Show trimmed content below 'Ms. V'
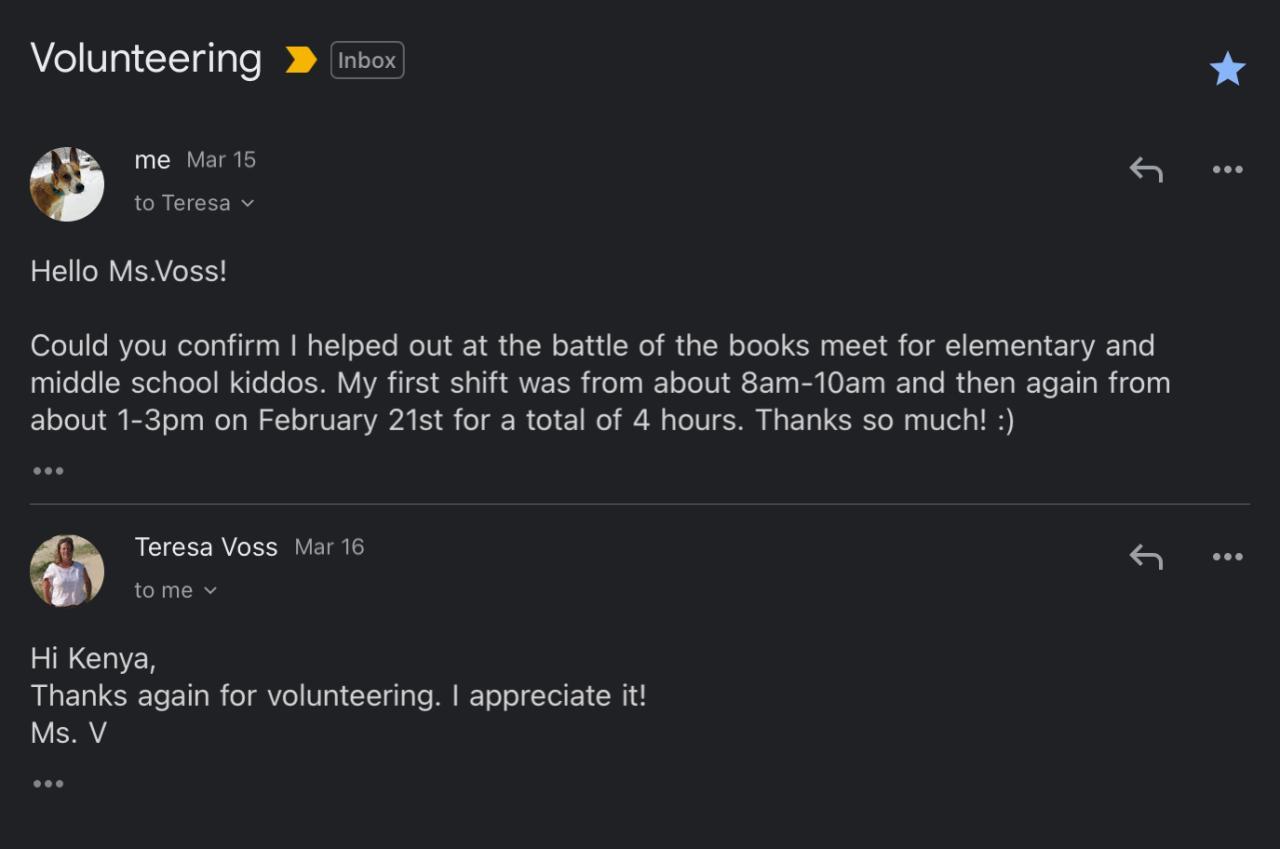Screen dimensions: 1280x849 point(48,784)
